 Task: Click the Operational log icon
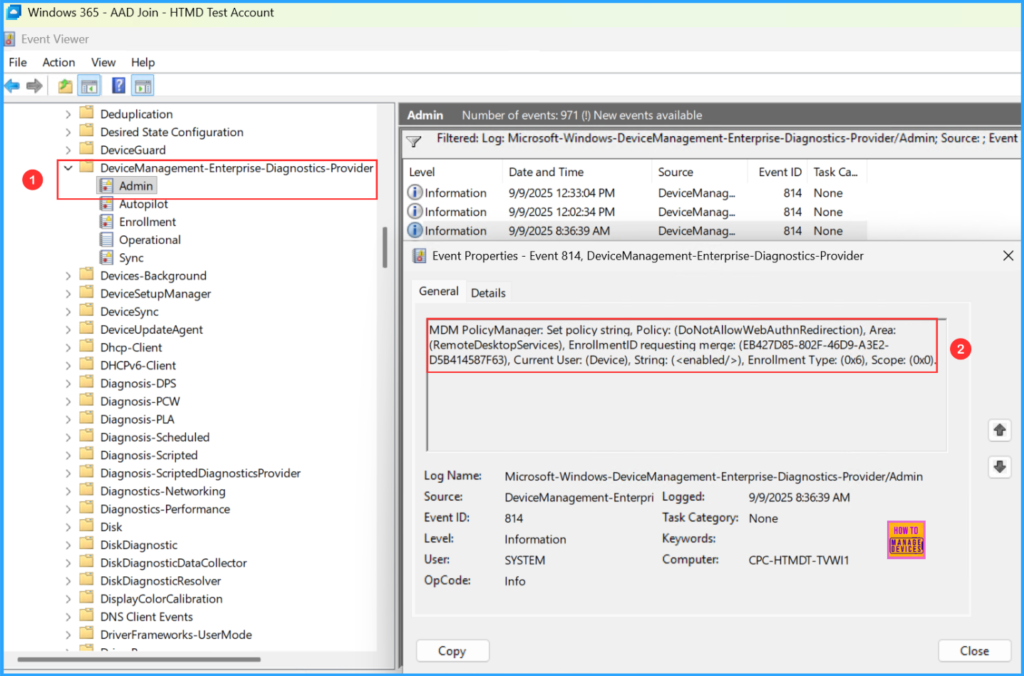[106, 240]
